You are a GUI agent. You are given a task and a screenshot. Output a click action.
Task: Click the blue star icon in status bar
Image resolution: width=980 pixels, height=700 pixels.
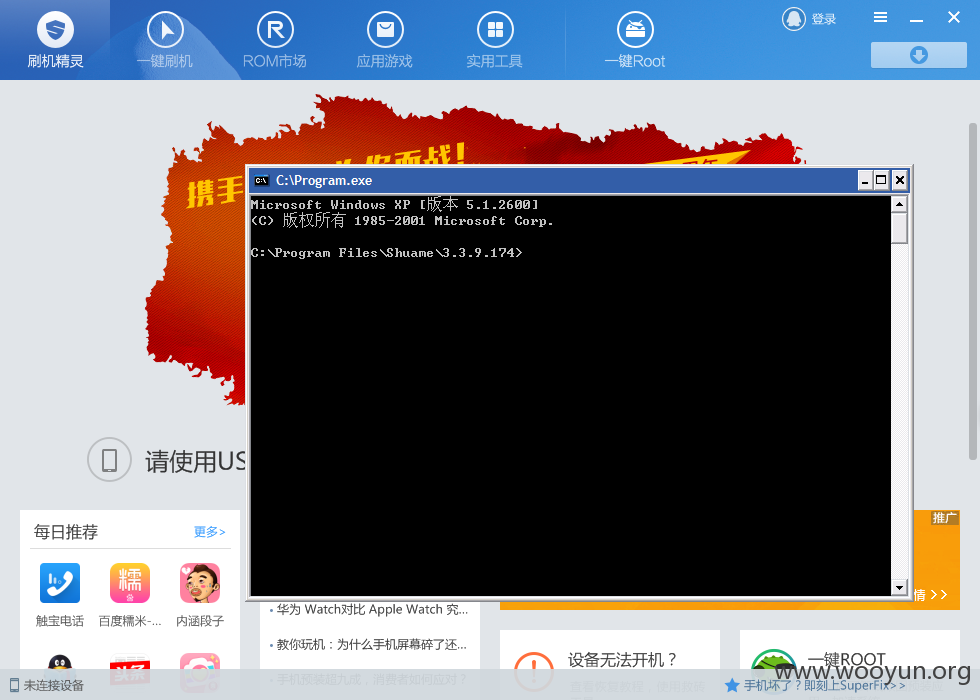tap(732, 686)
